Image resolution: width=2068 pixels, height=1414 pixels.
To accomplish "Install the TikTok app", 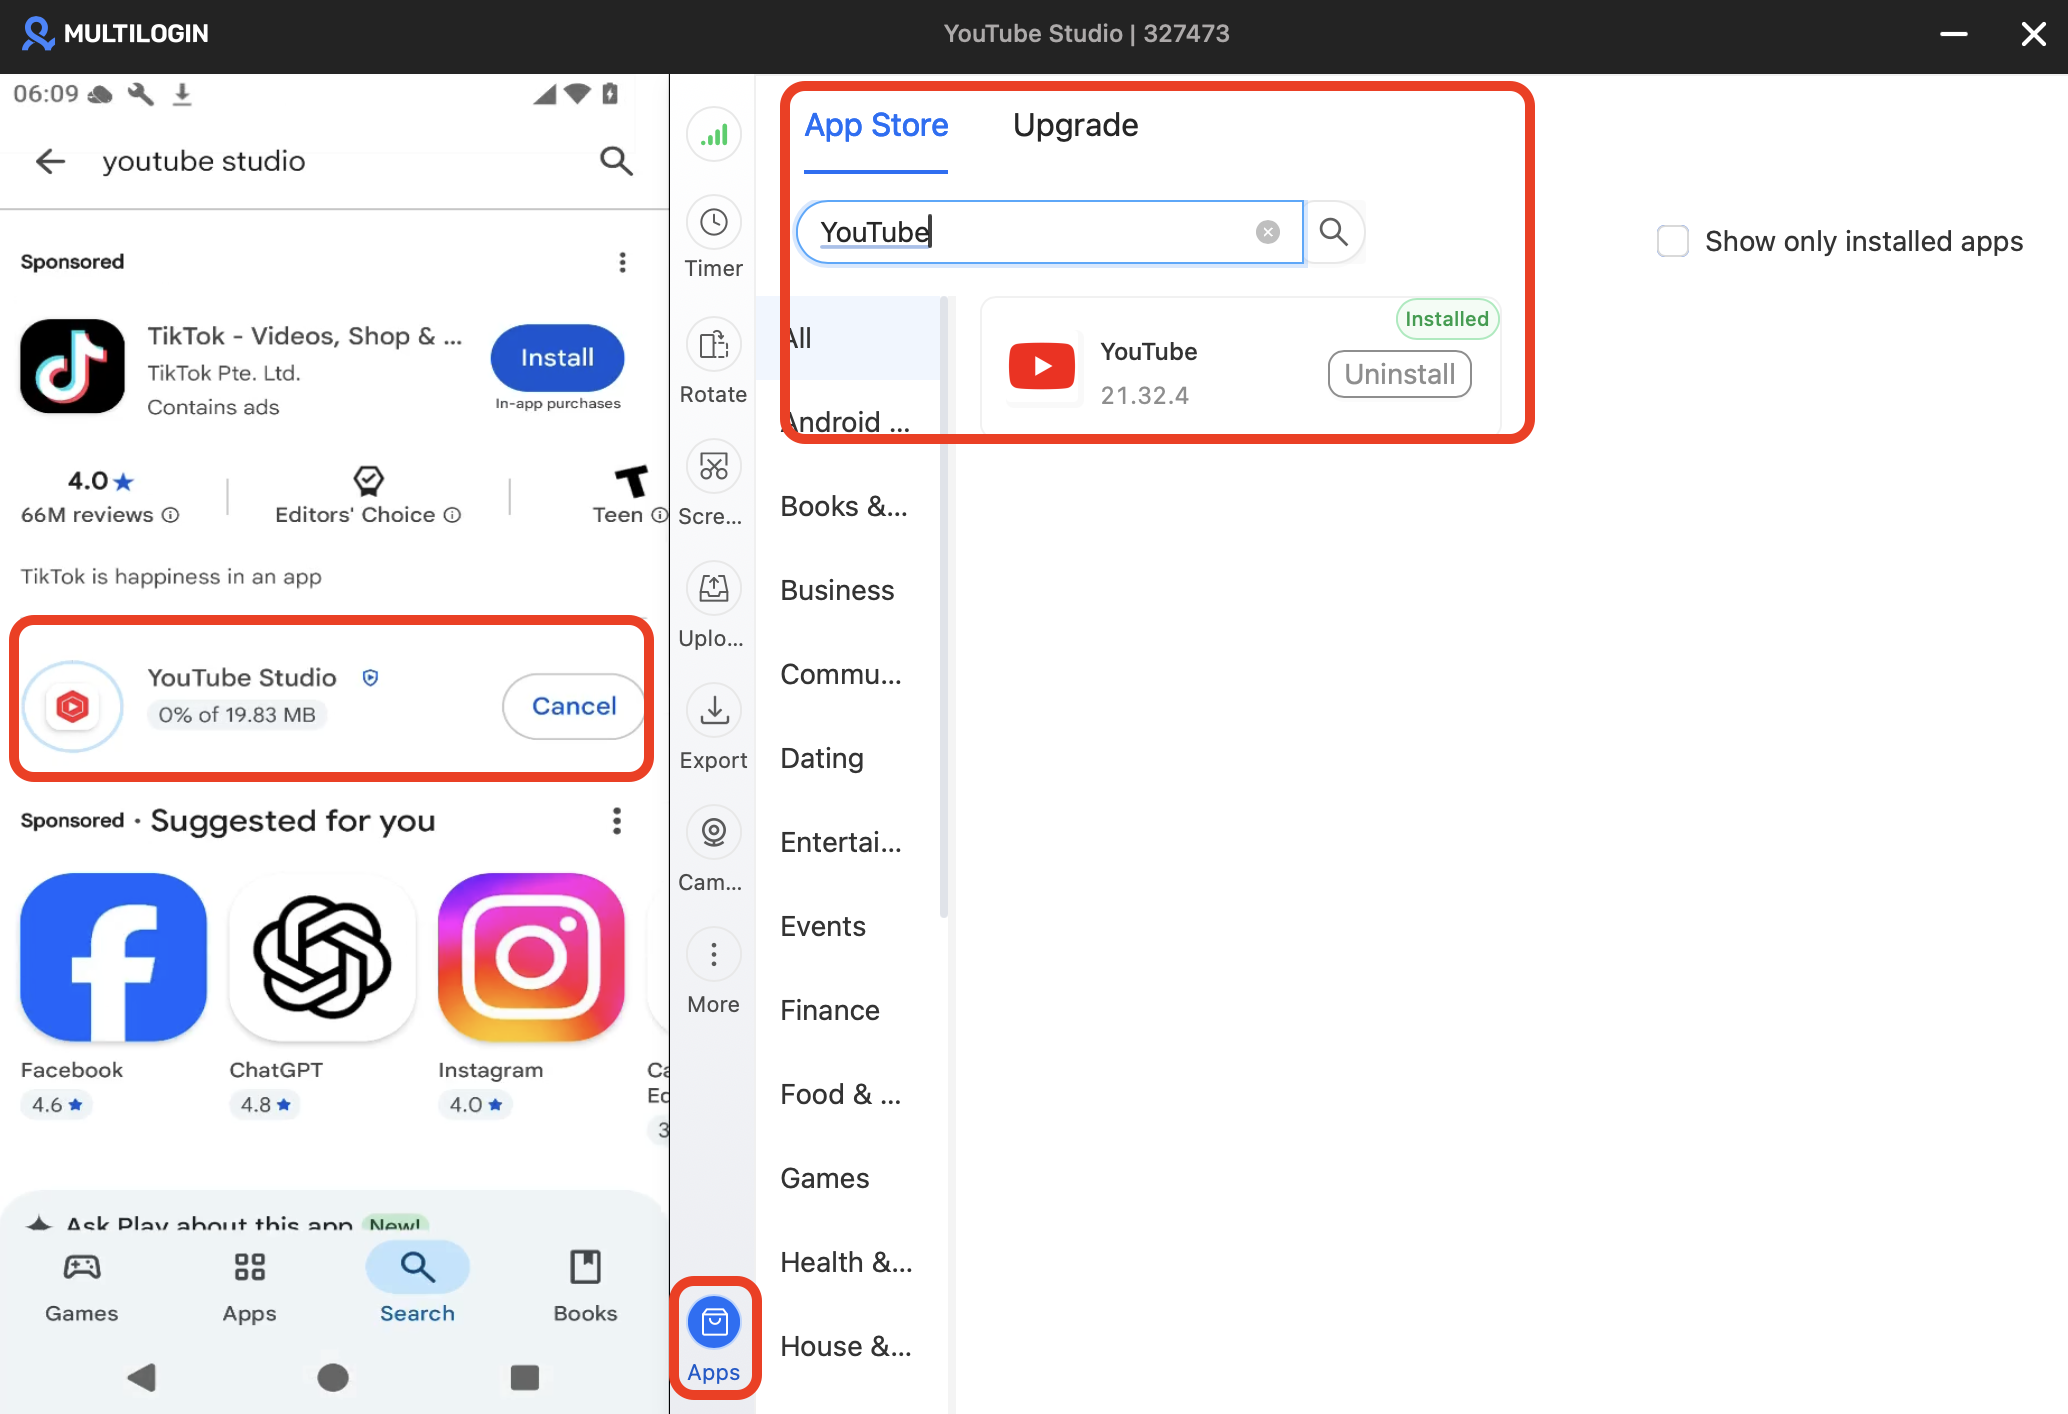I will tap(557, 357).
